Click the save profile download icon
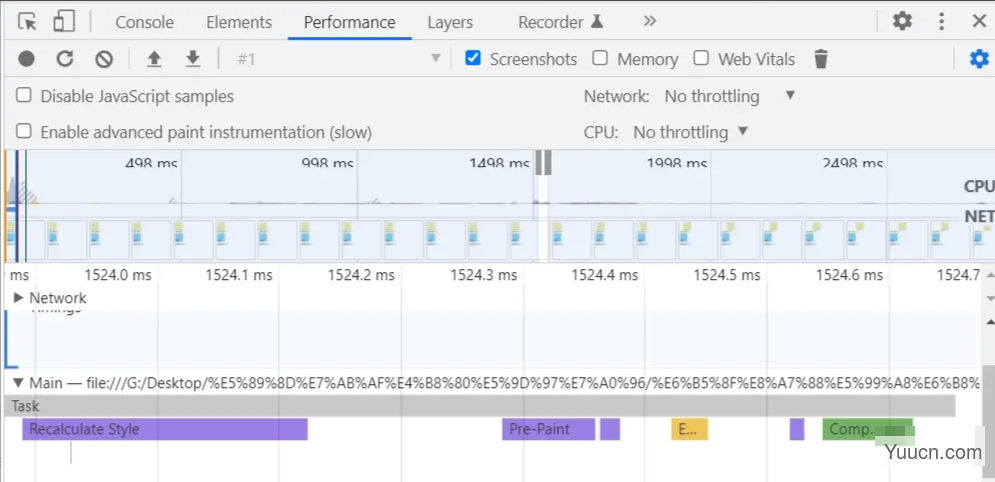This screenshot has width=995, height=482. click(x=193, y=59)
